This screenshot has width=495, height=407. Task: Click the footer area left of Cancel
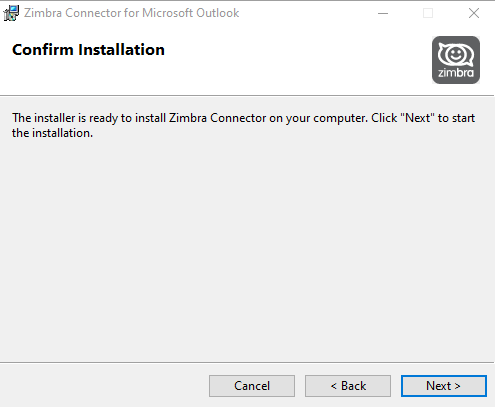(103, 386)
